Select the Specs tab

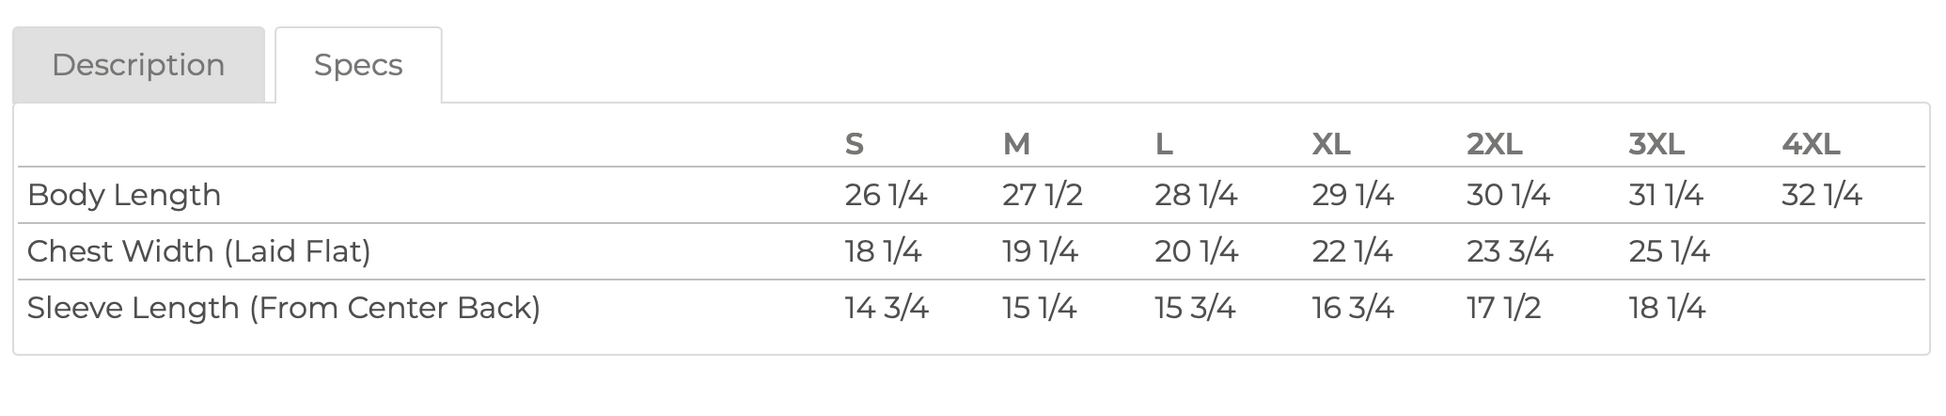[x=358, y=65]
